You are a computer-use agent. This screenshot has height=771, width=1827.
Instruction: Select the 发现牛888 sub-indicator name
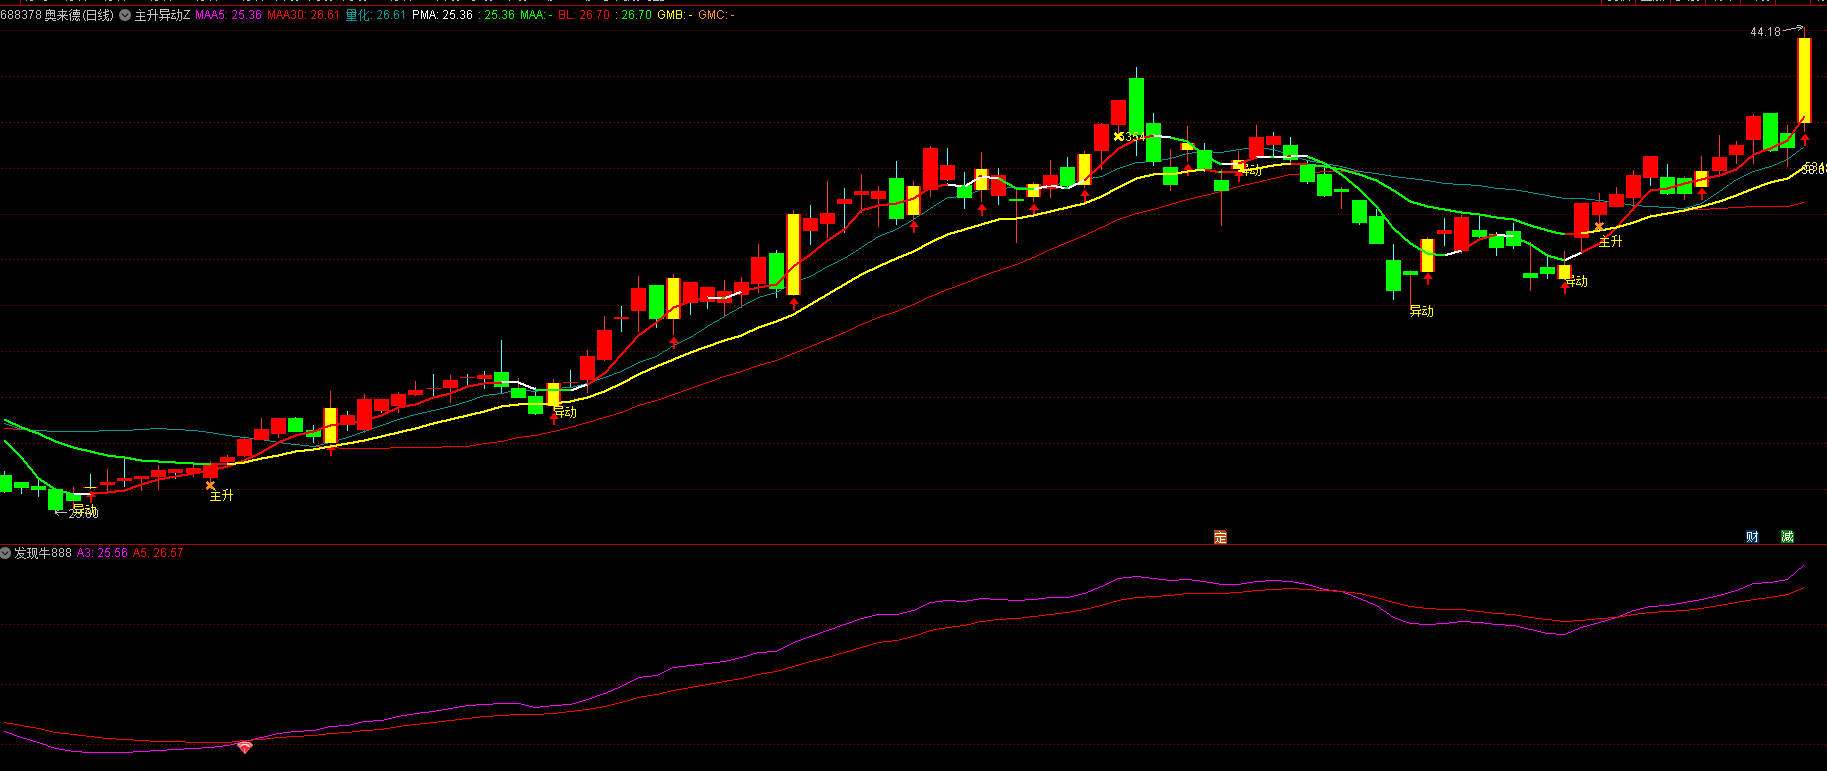click(43, 553)
